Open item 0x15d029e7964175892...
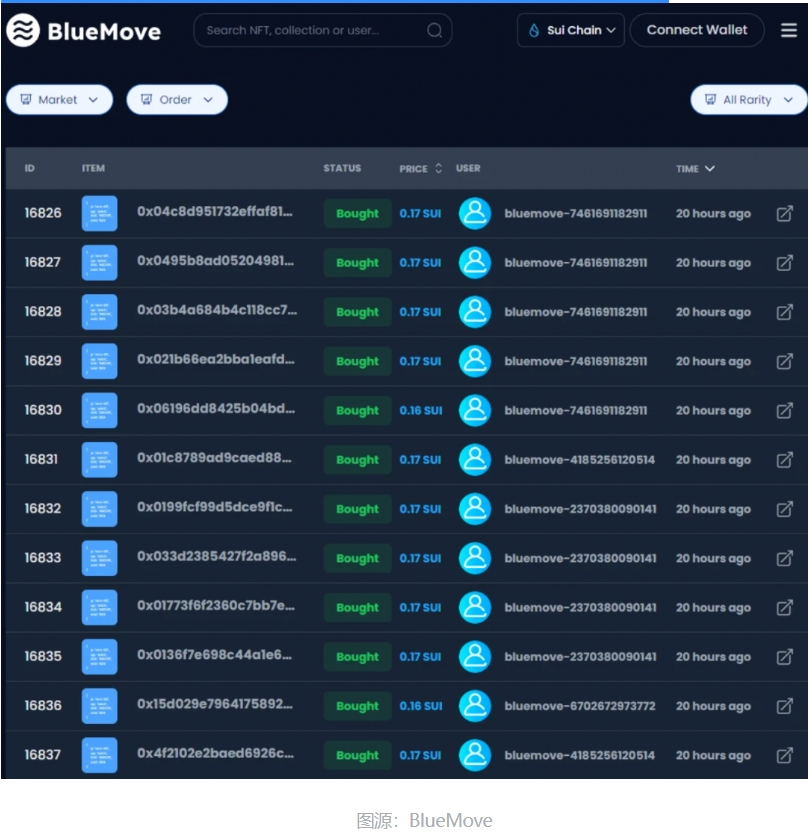Image resolution: width=809 pixels, height=832 pixels. click(x=215, y=705)
